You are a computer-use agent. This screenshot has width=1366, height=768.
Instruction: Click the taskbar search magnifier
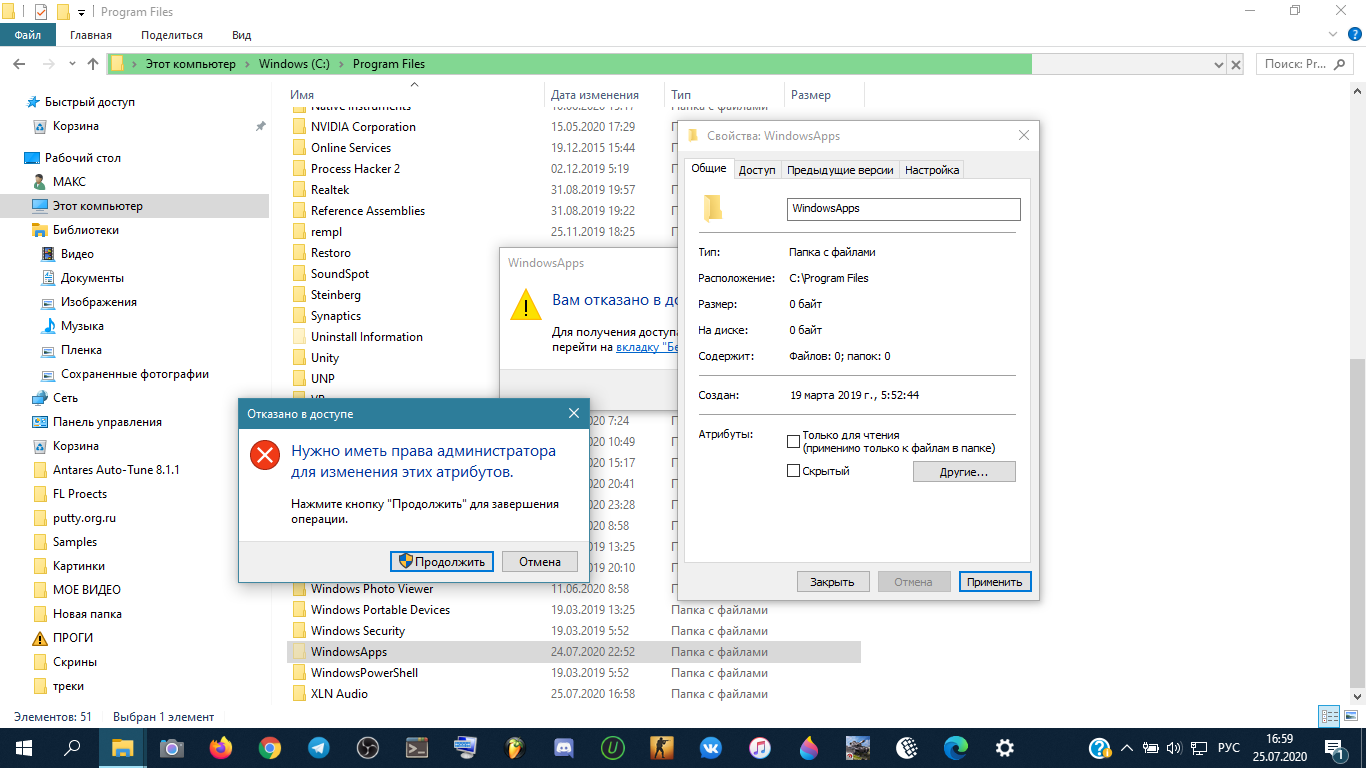tap(72, 747)
